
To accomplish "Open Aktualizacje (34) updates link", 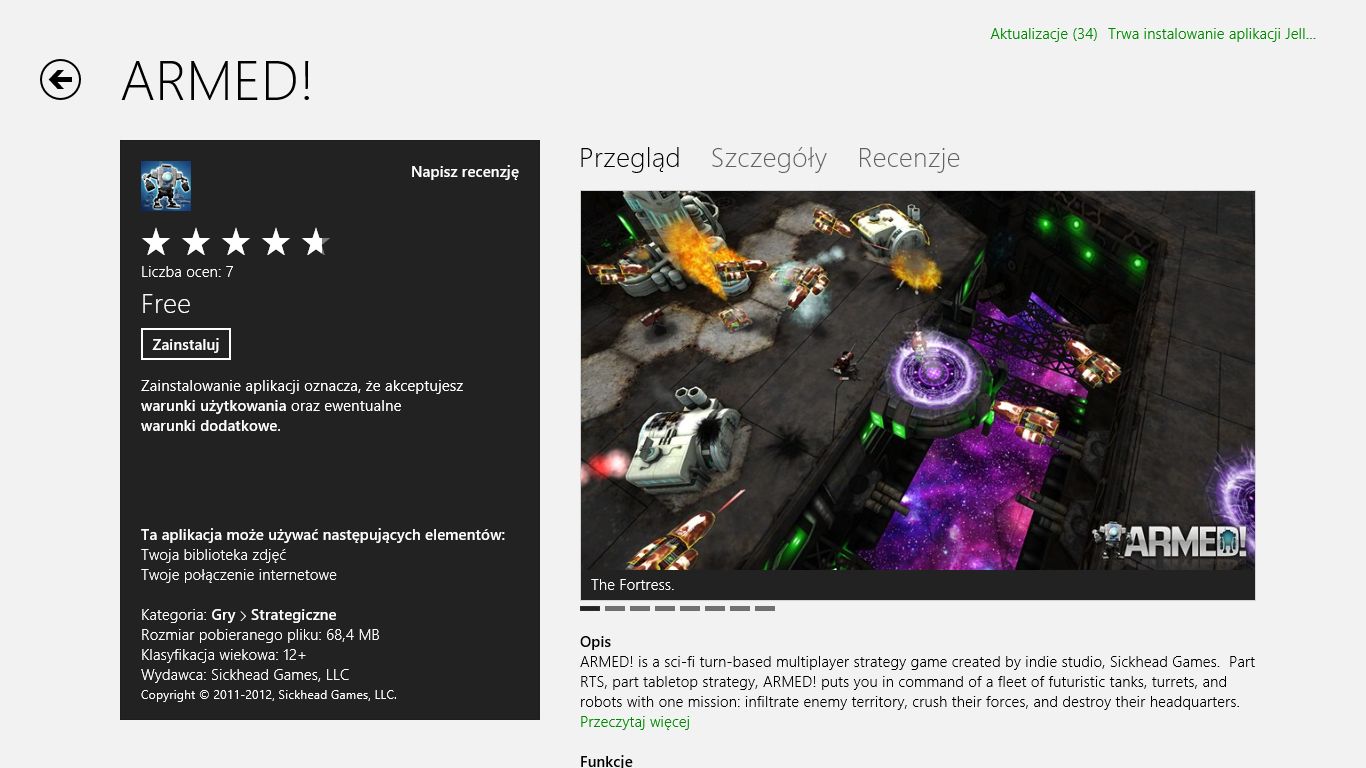I will pos(1044,34).
